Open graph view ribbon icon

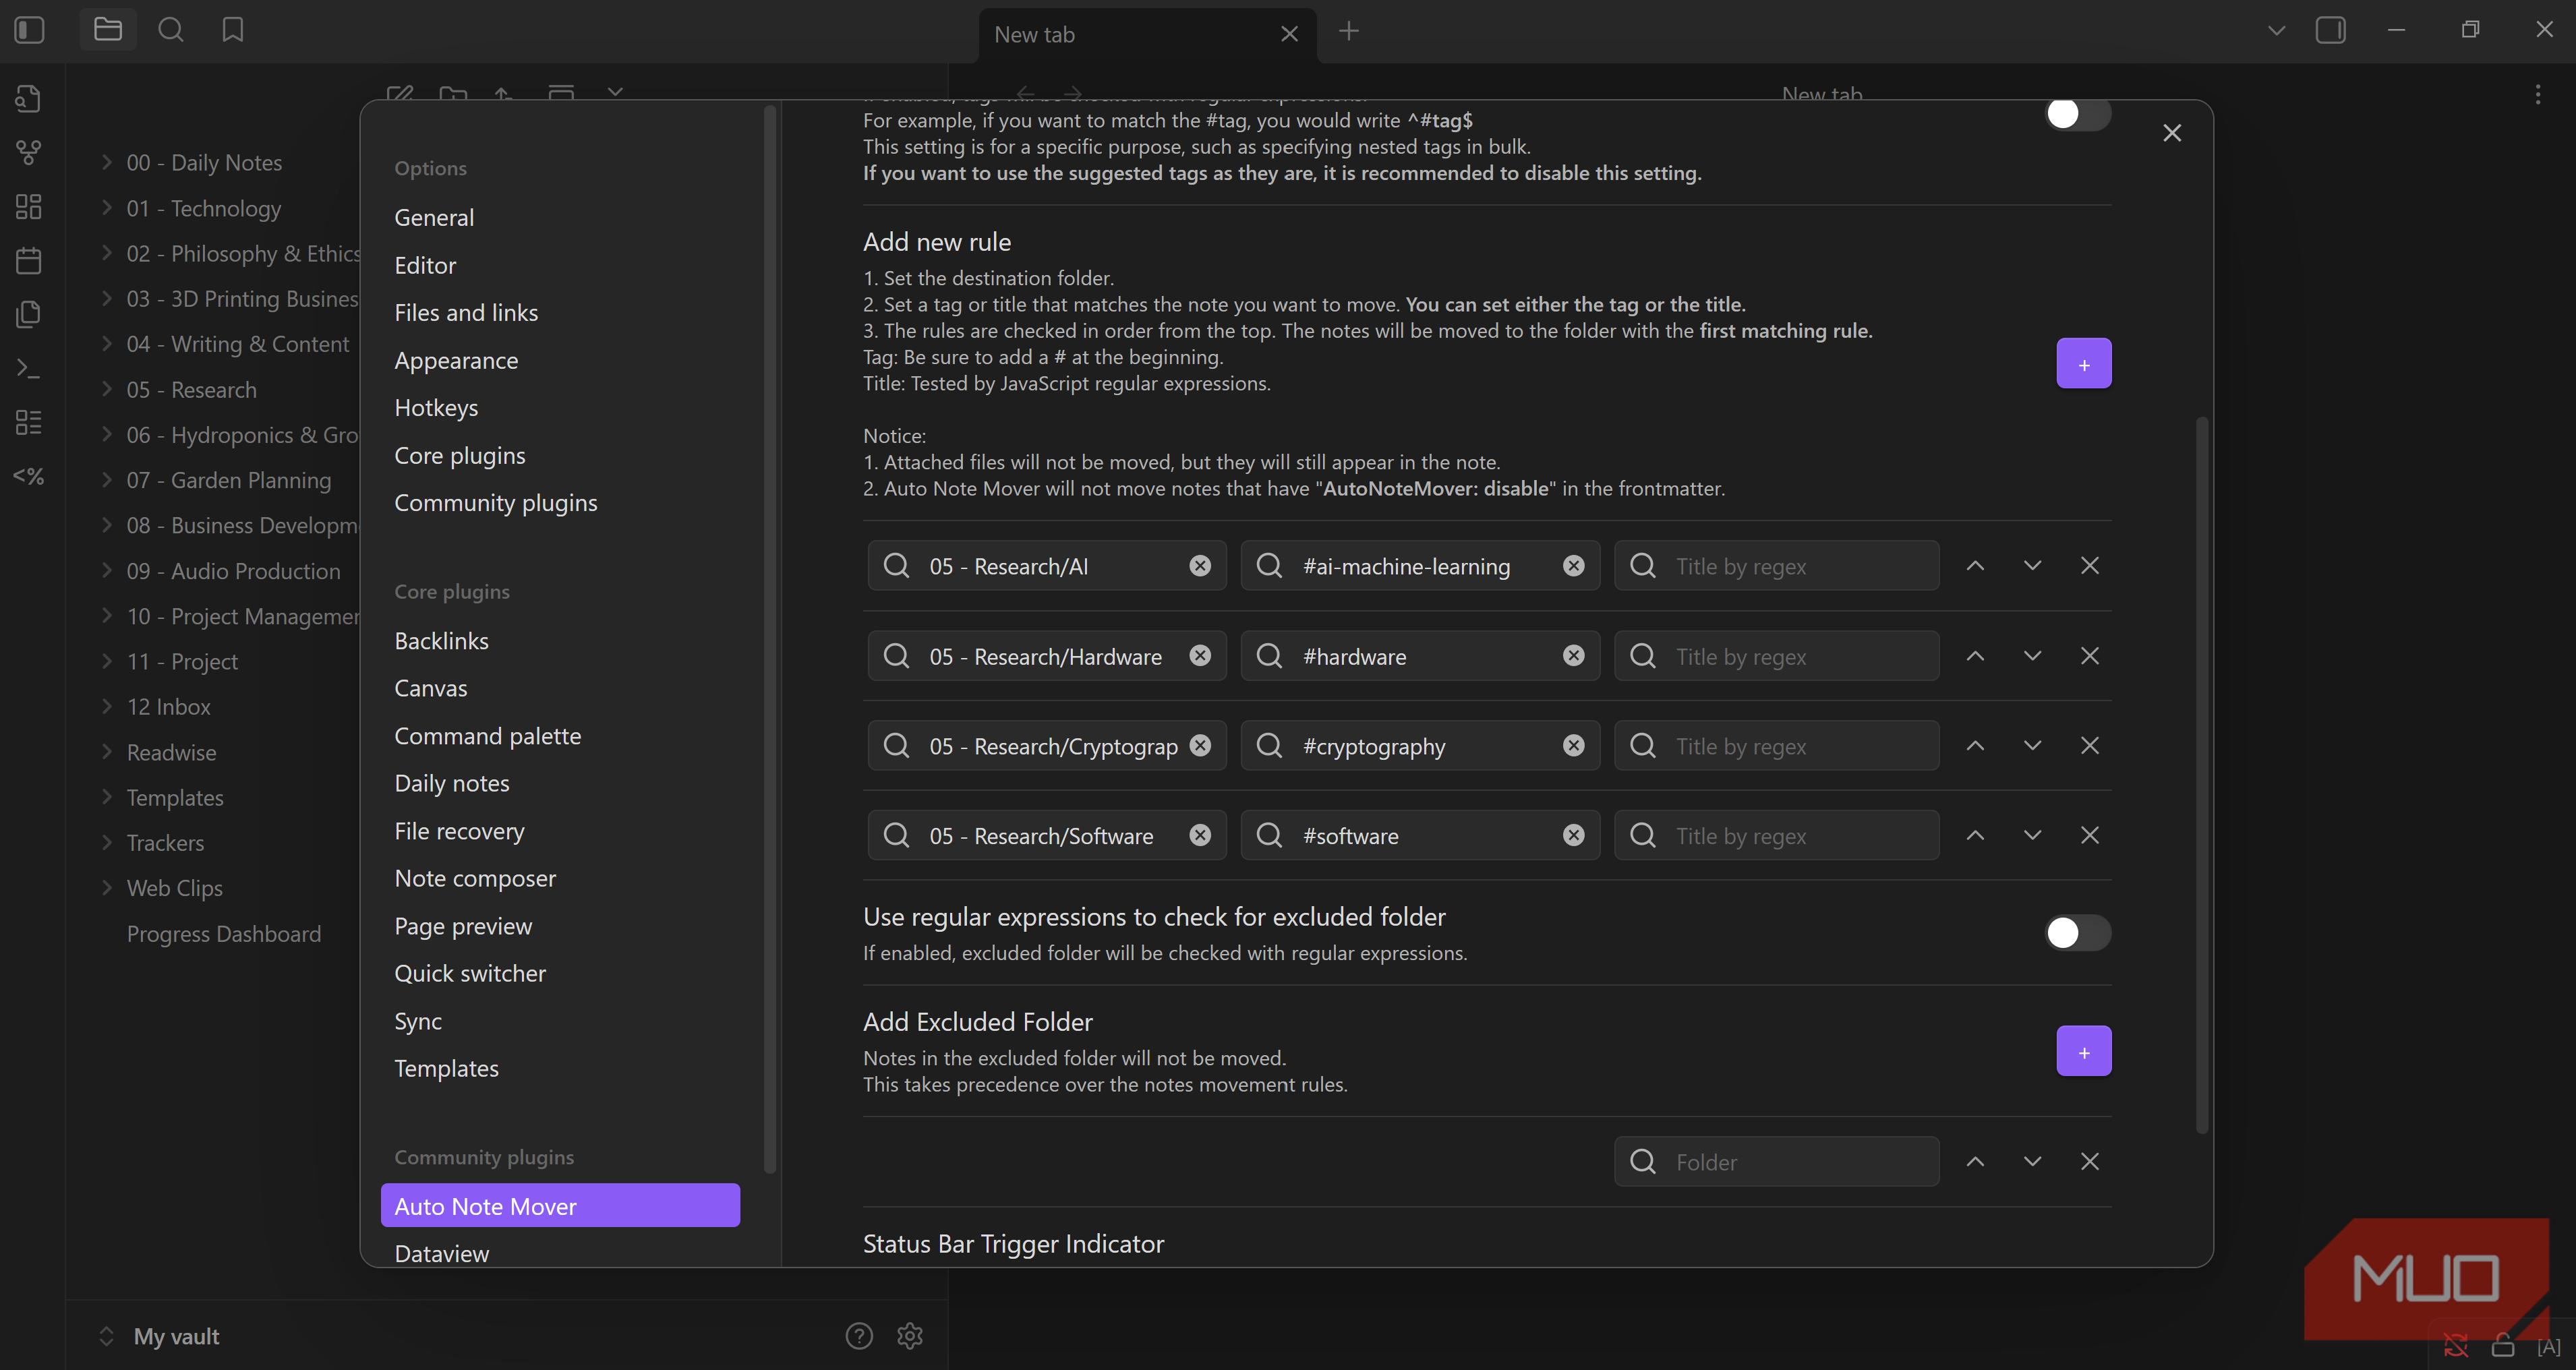pos(29,153)
